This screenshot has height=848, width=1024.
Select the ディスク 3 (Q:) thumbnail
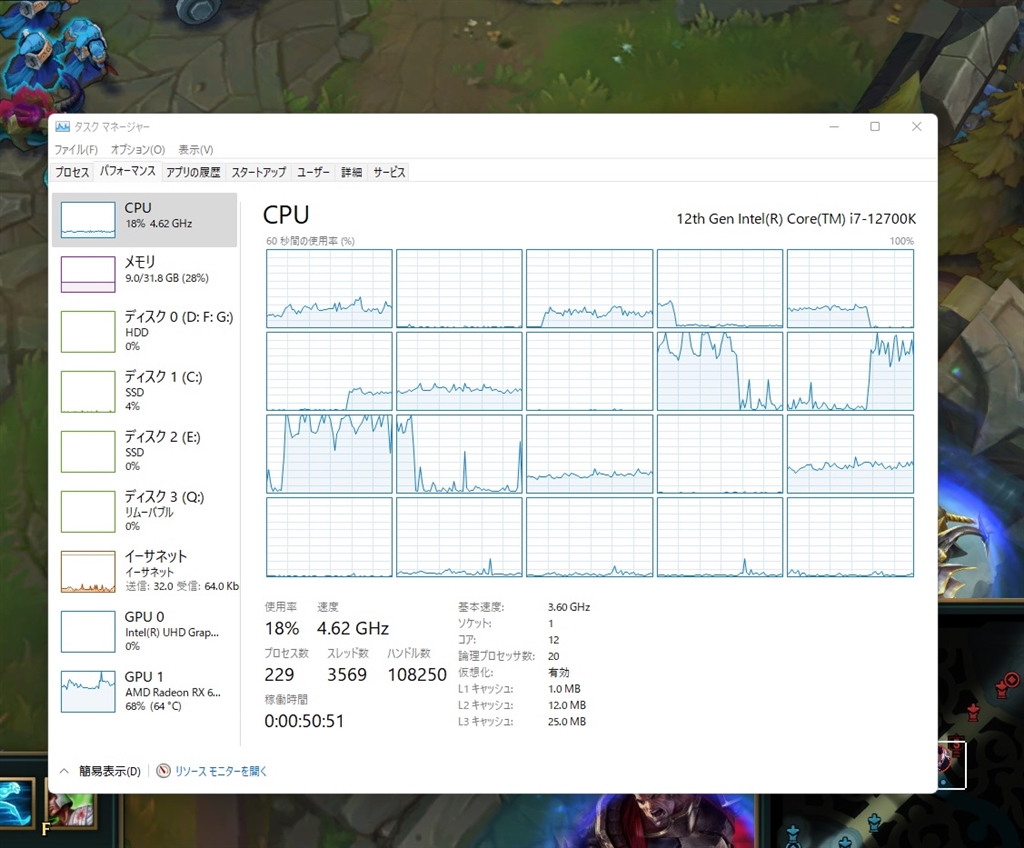click(88, 512)
